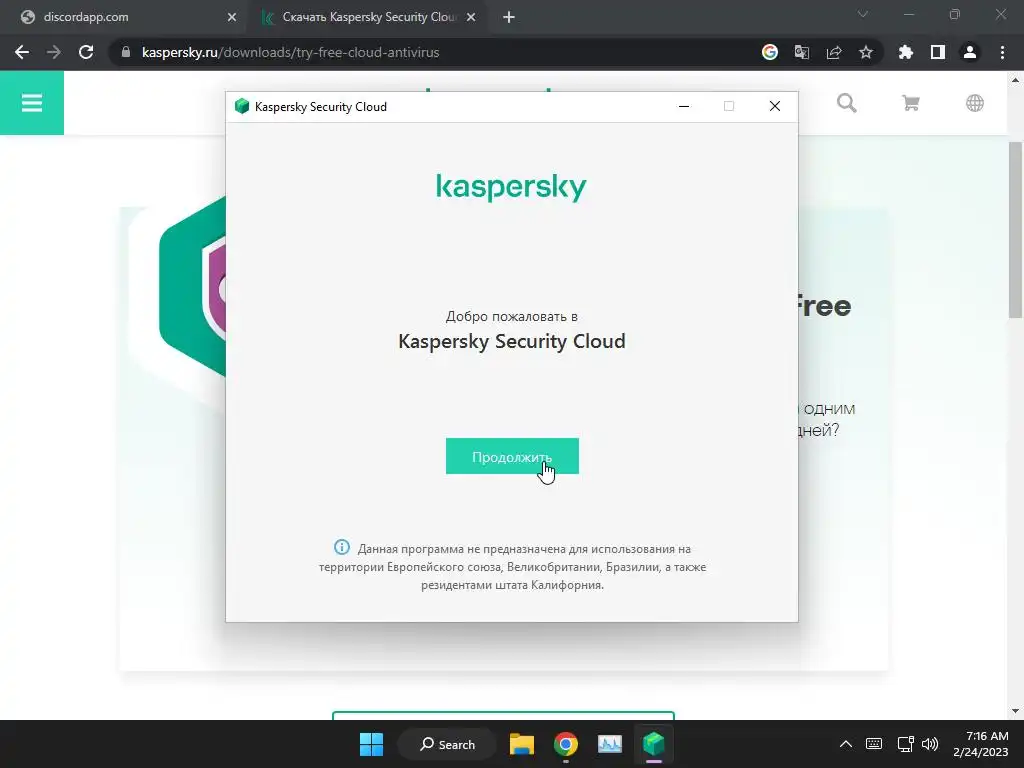Go forward in Chrome
Image resolution: width=1024 pixels, height=768 pixels.
54,52
